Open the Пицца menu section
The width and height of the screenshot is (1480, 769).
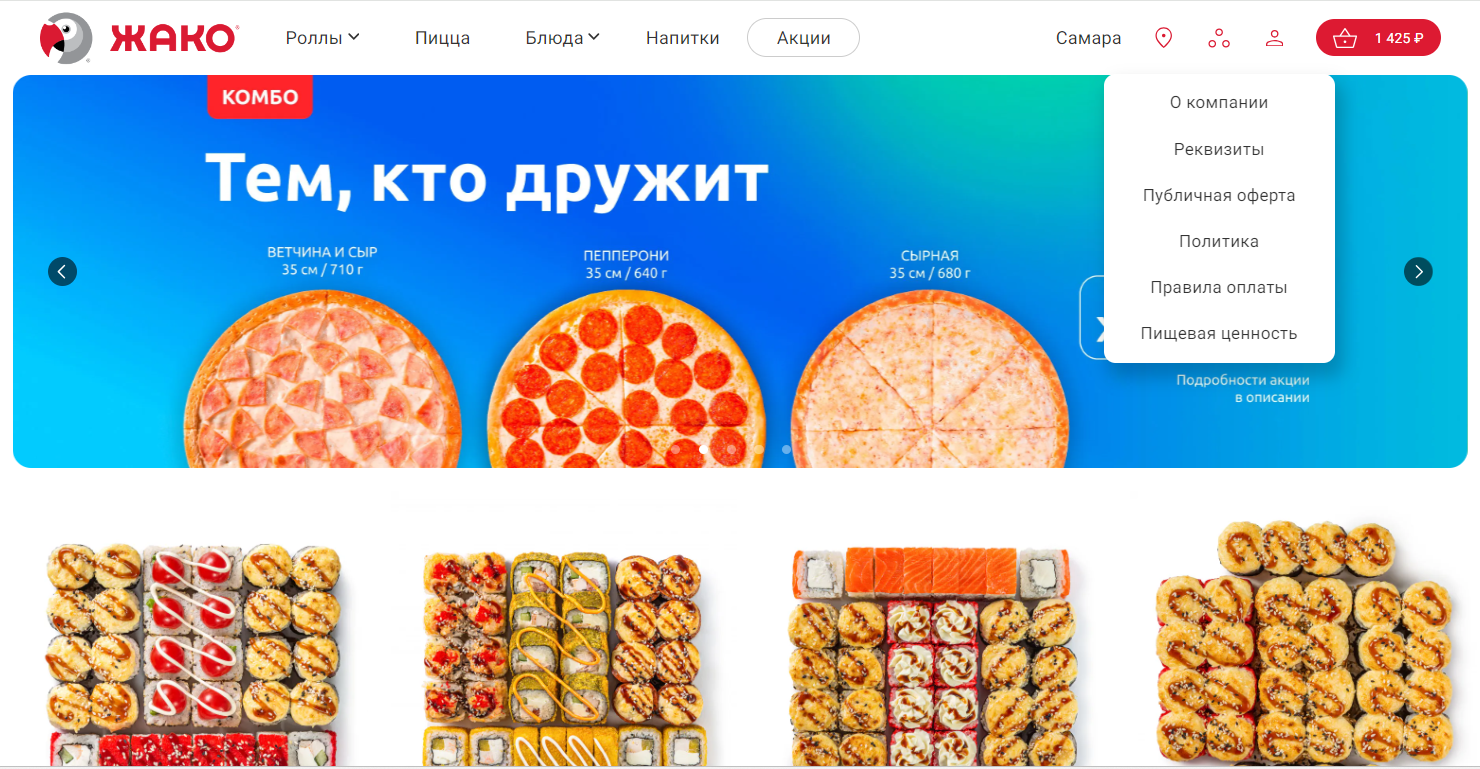click(442, 38)
